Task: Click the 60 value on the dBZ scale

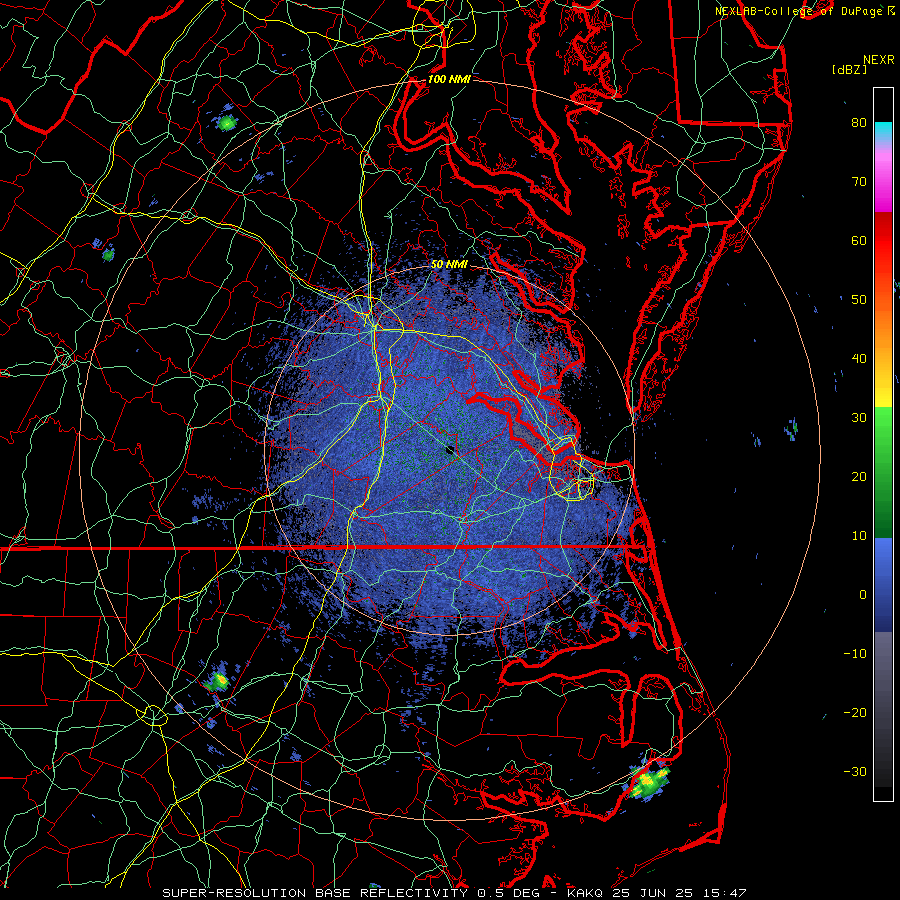Action: [859, 240]
